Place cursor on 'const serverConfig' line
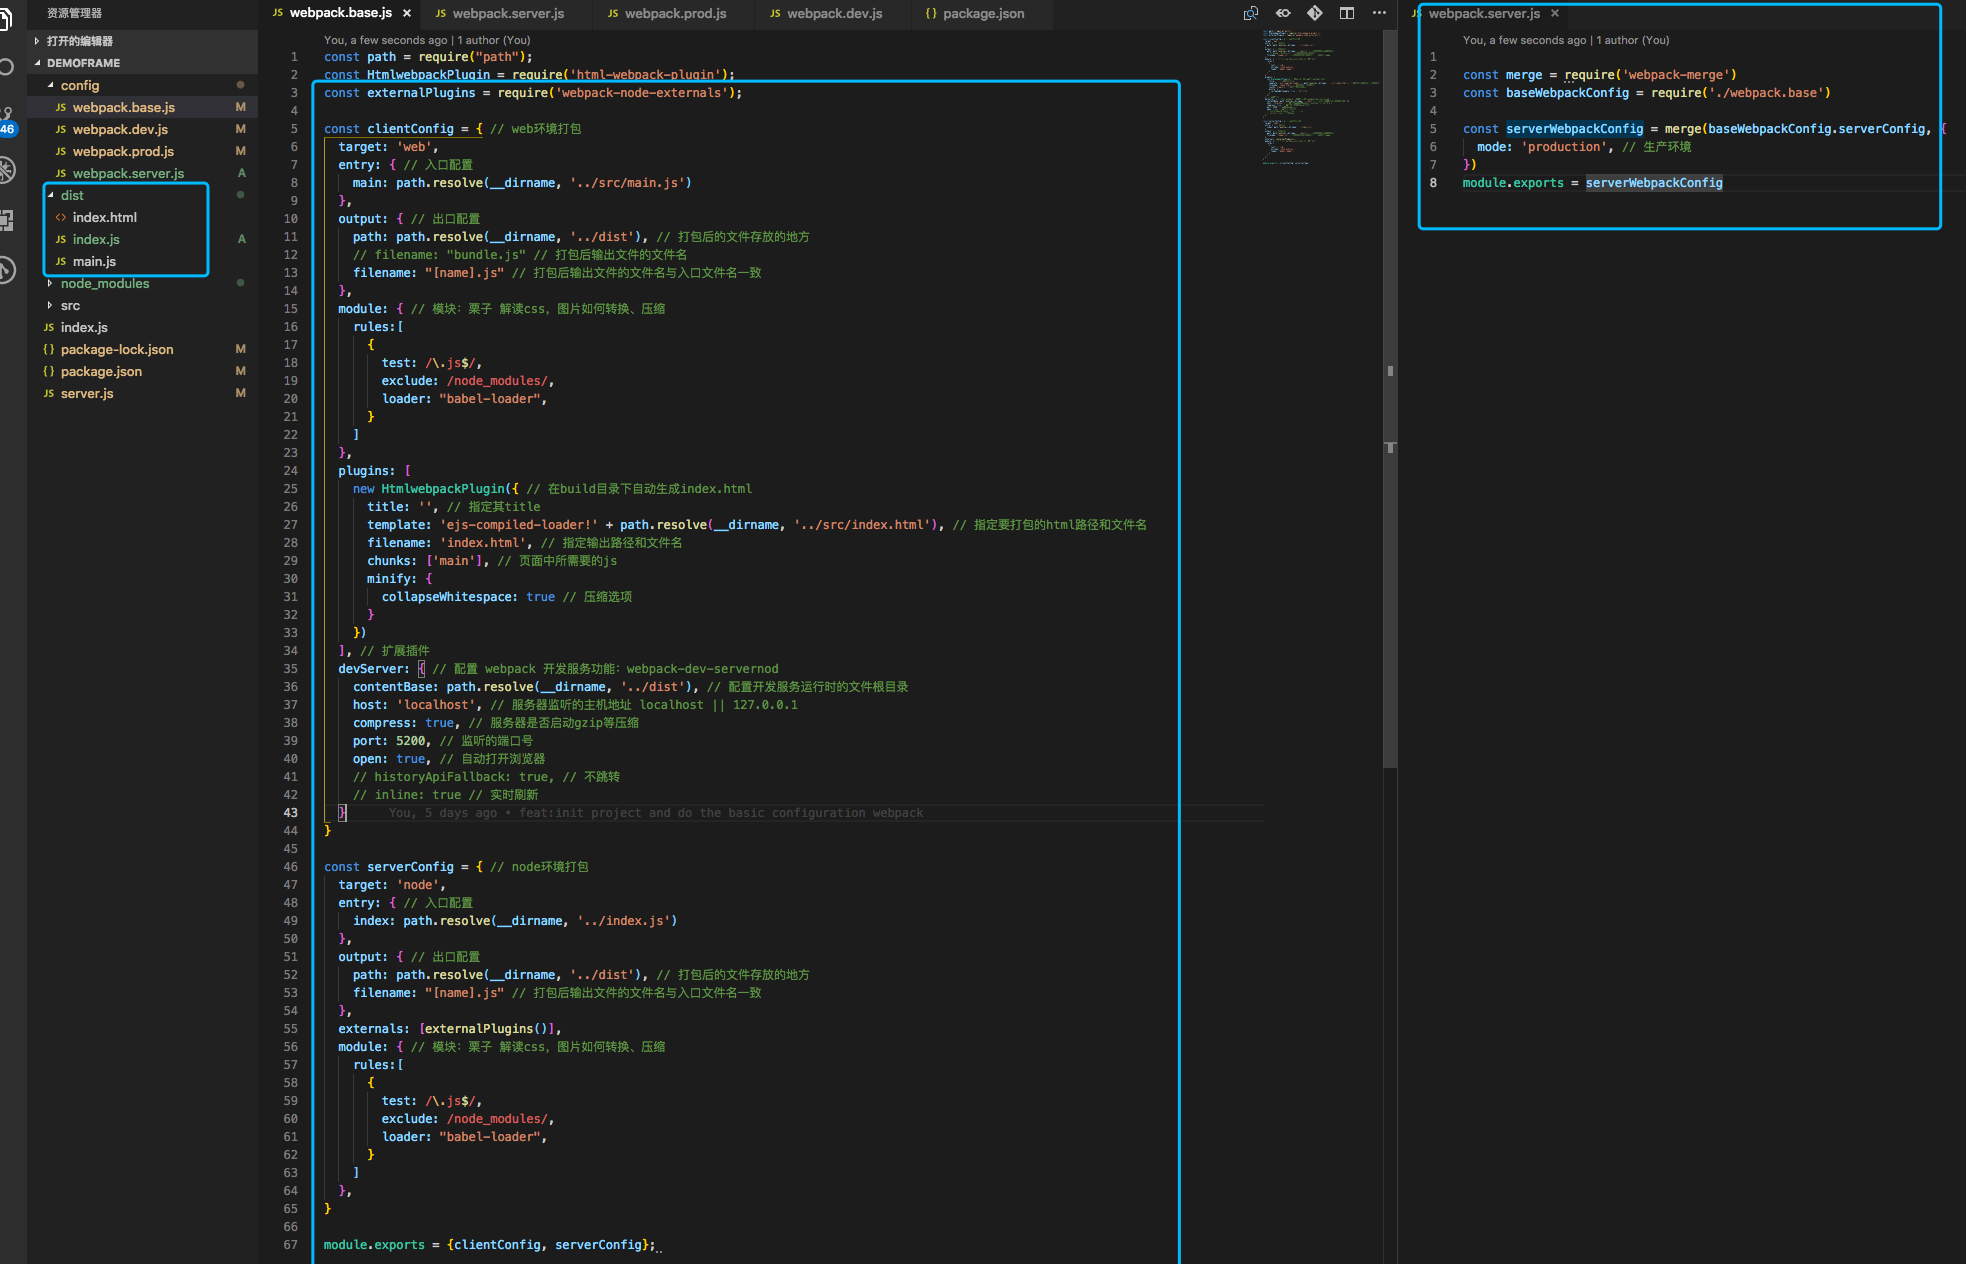Image resolution: width=1966 pixels, height=1264 pixels. click(455, 867)
